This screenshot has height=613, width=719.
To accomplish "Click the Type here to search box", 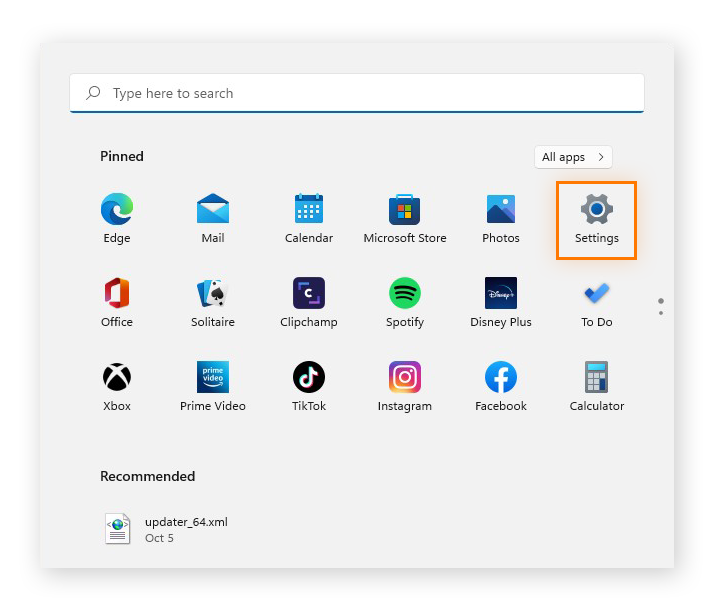I will tap(357, 93).
